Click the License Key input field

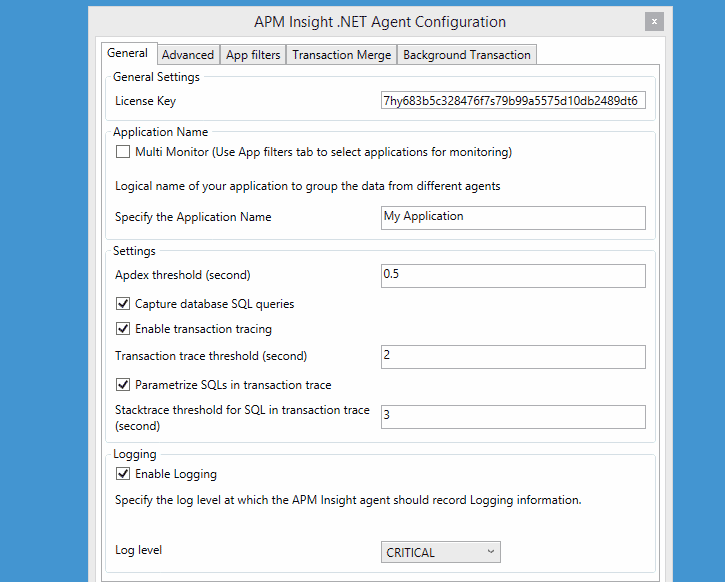[x=513, y=101]
